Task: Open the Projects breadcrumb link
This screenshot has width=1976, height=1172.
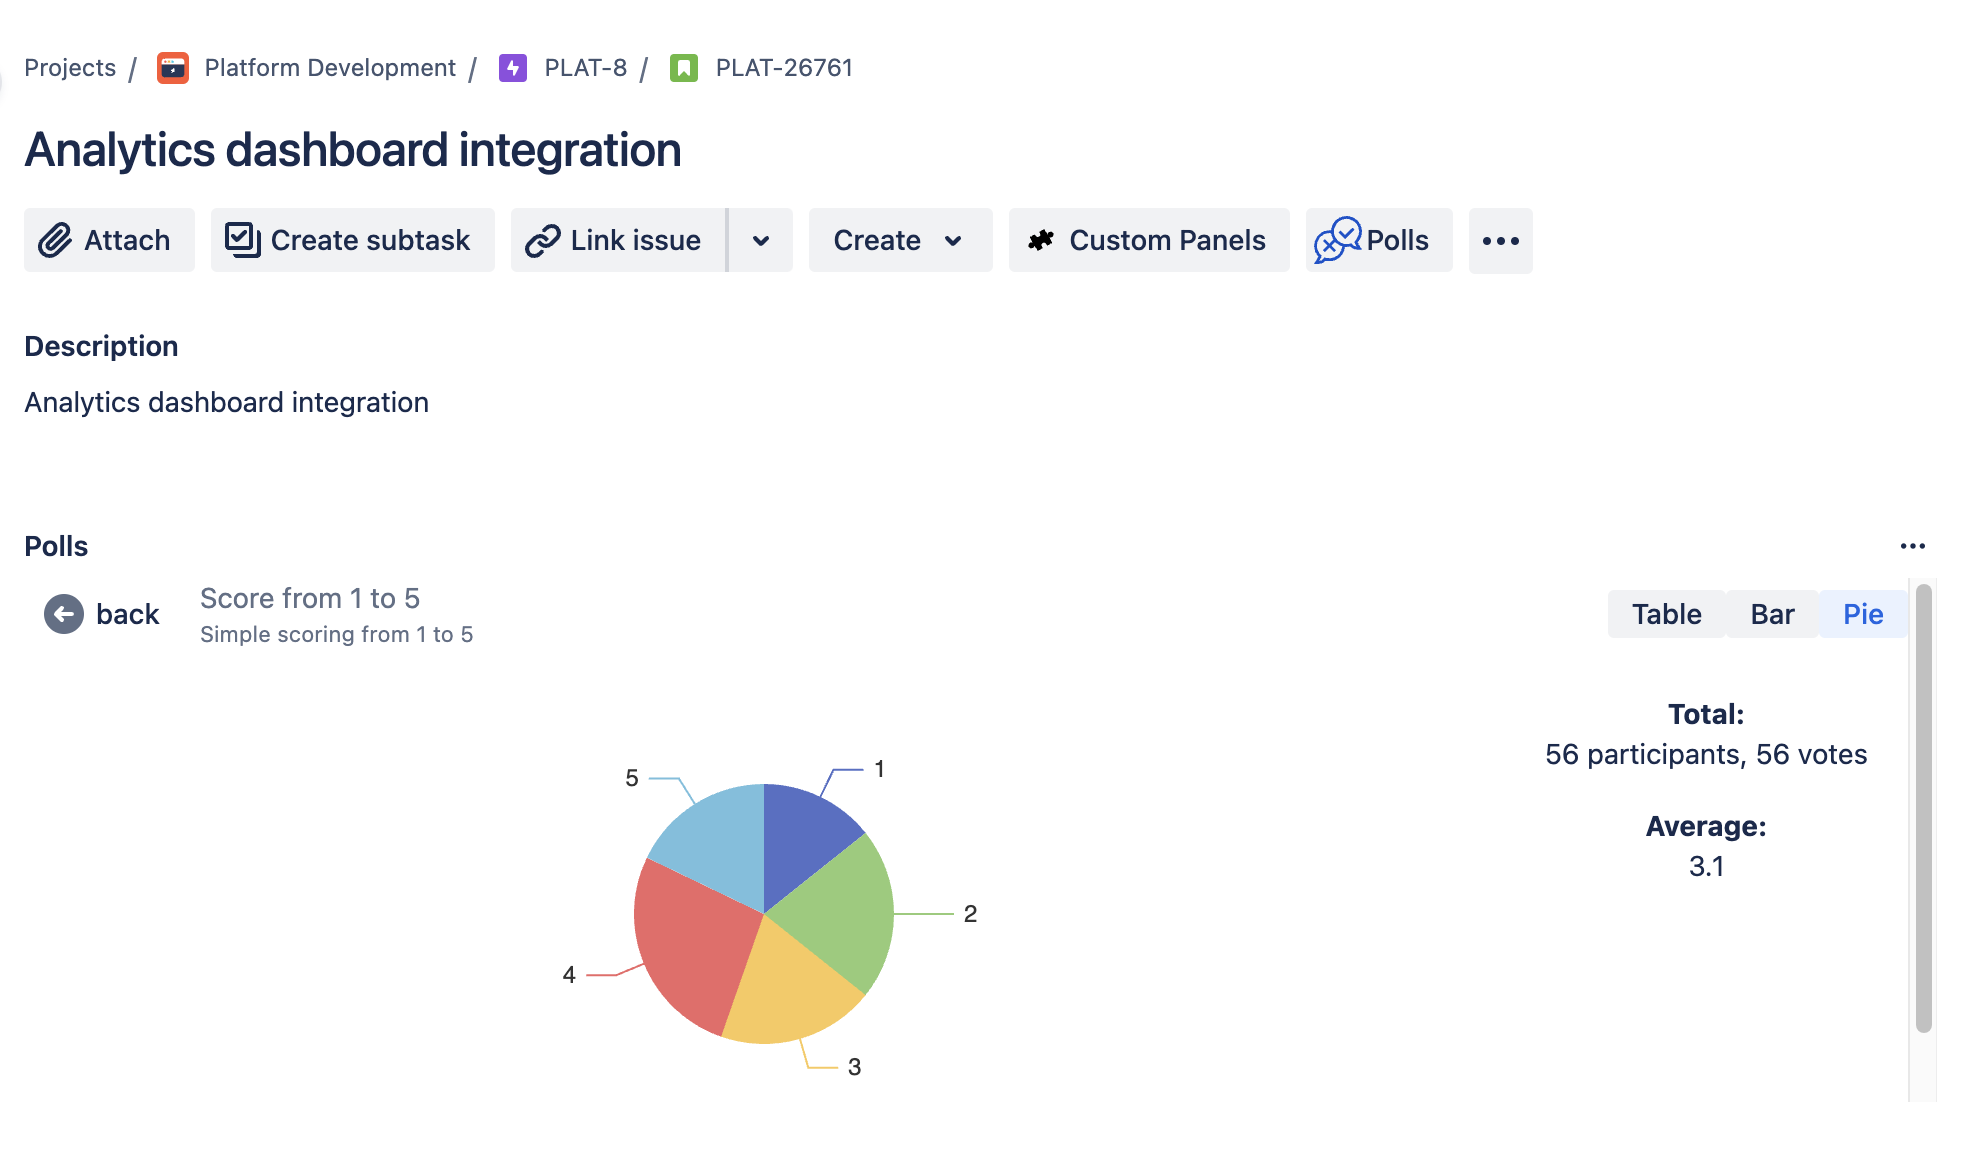Action: coord(69,67)
